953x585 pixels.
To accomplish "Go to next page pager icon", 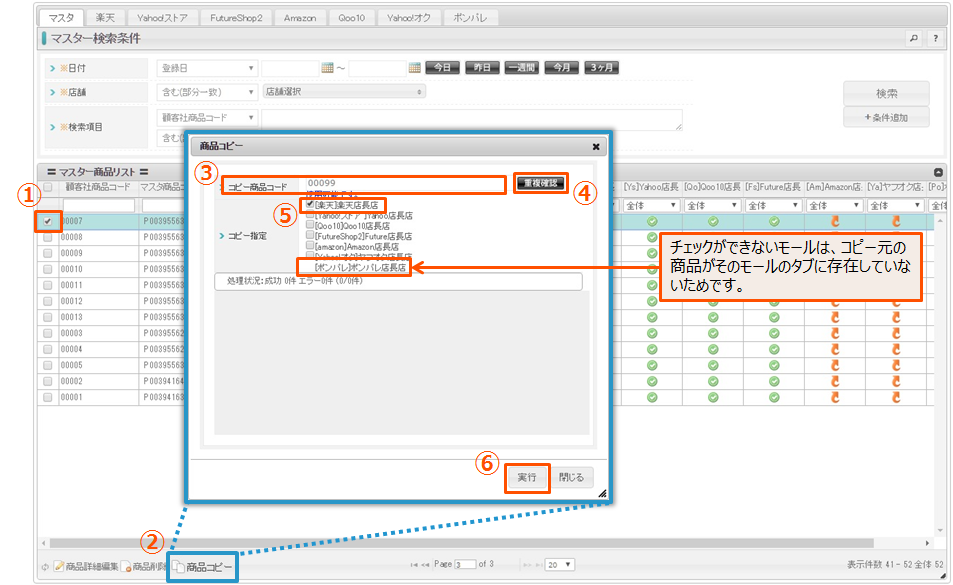I will tap(527, 565).
